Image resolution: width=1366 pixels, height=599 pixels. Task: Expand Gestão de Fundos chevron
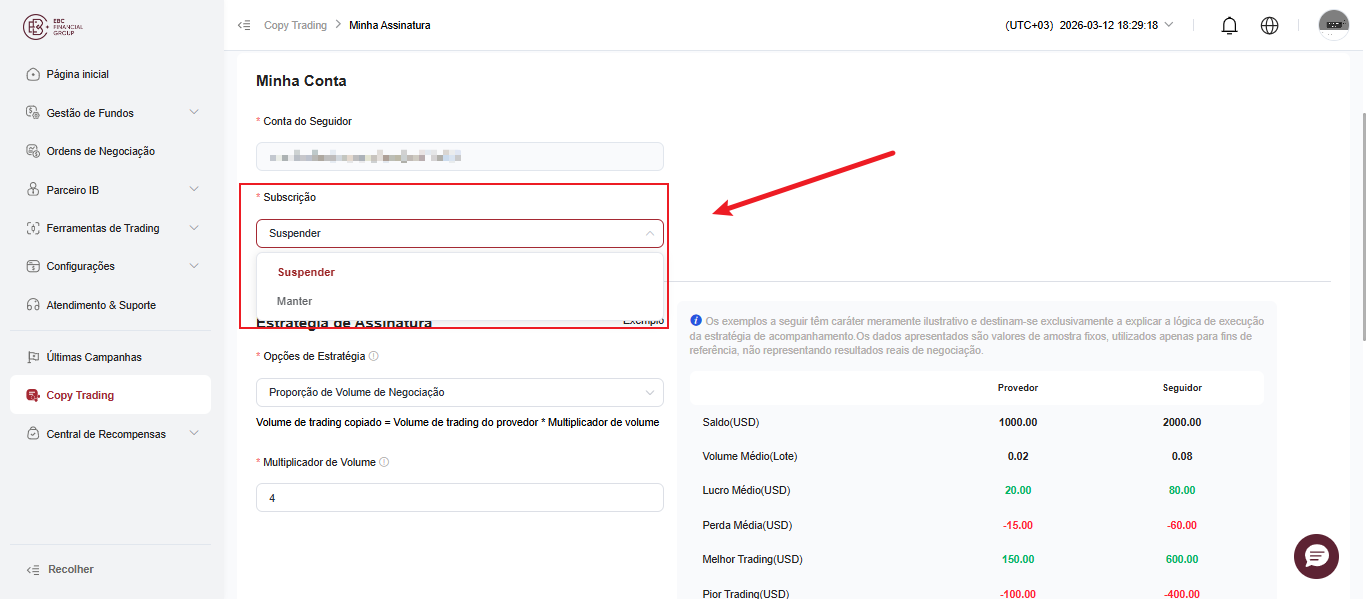click(x=194, y=112)
